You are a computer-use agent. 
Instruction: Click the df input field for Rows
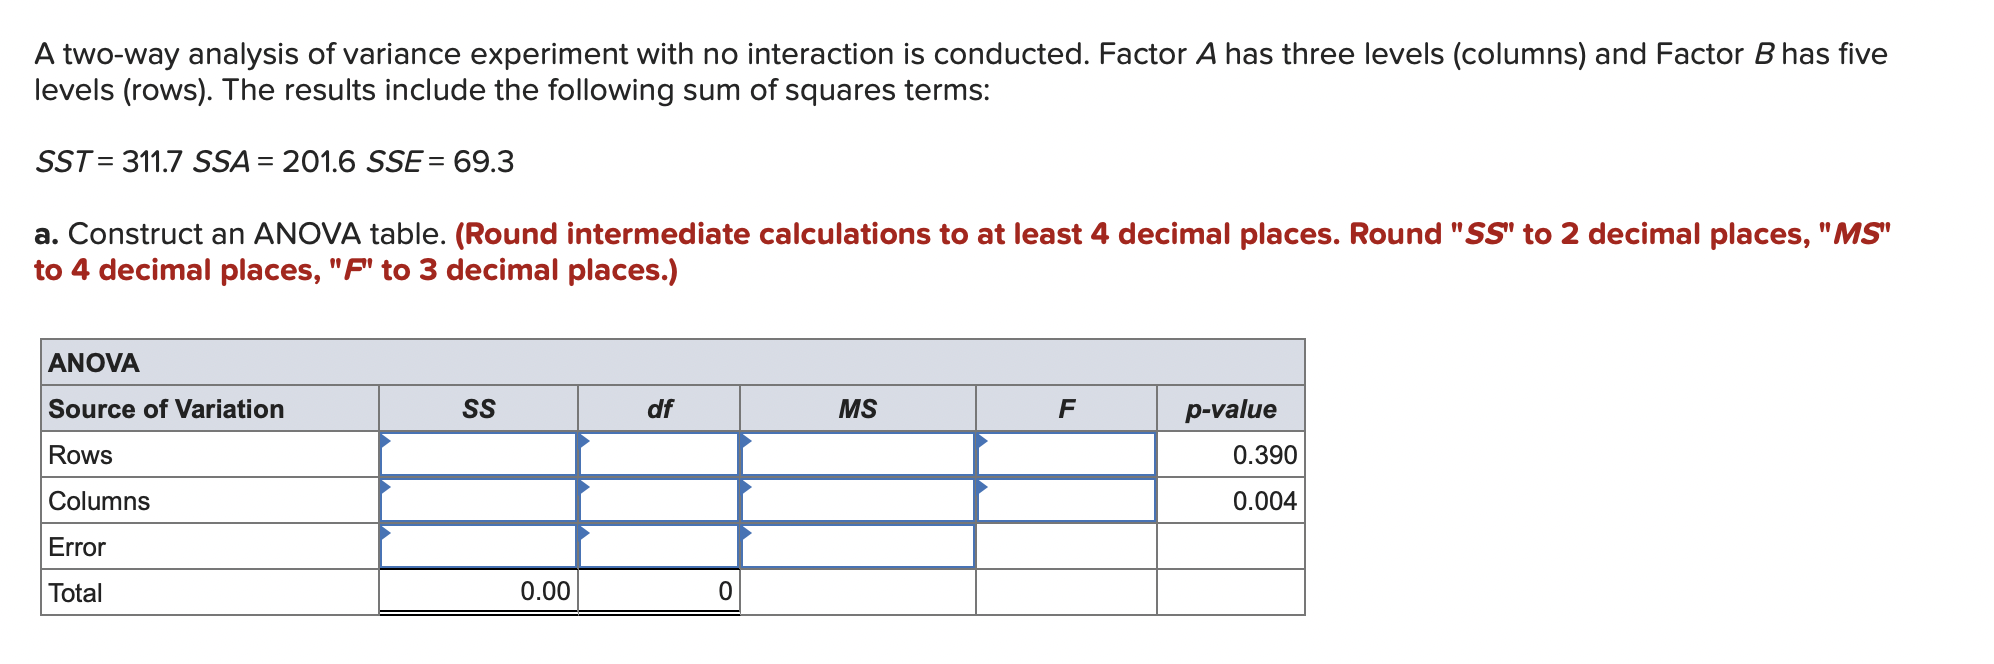click(660, 455)
